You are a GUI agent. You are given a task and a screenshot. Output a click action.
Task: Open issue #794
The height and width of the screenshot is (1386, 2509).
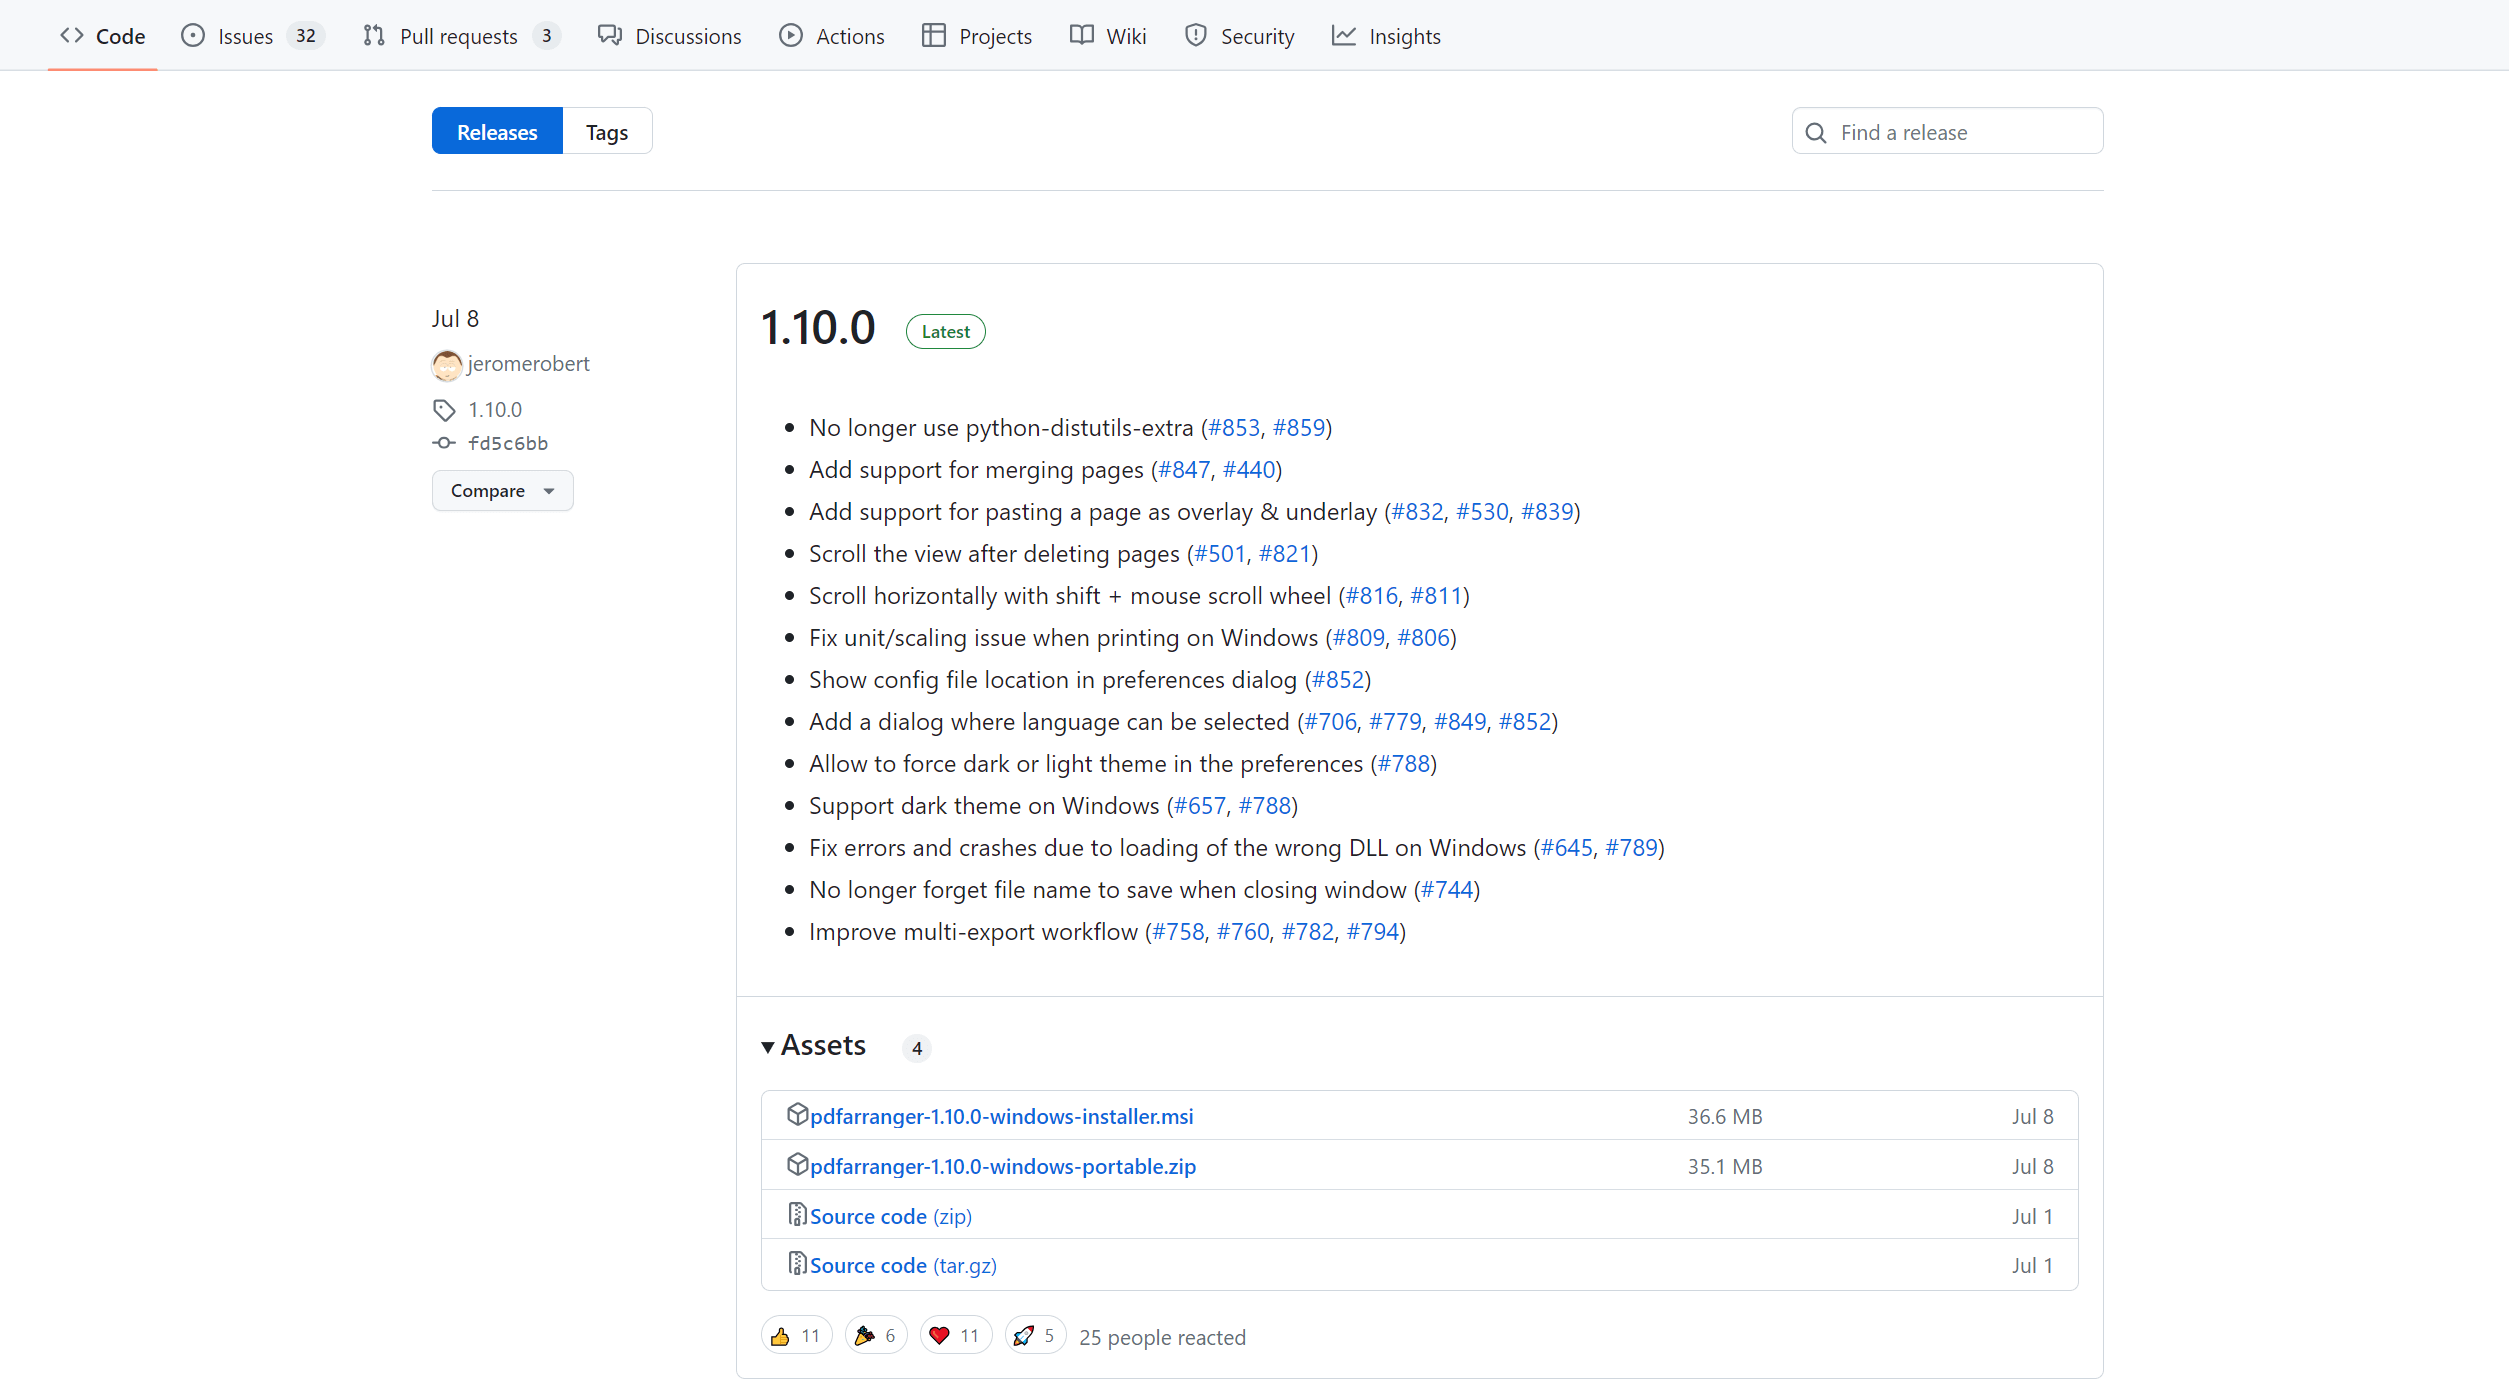click(x=1373, y=932)
